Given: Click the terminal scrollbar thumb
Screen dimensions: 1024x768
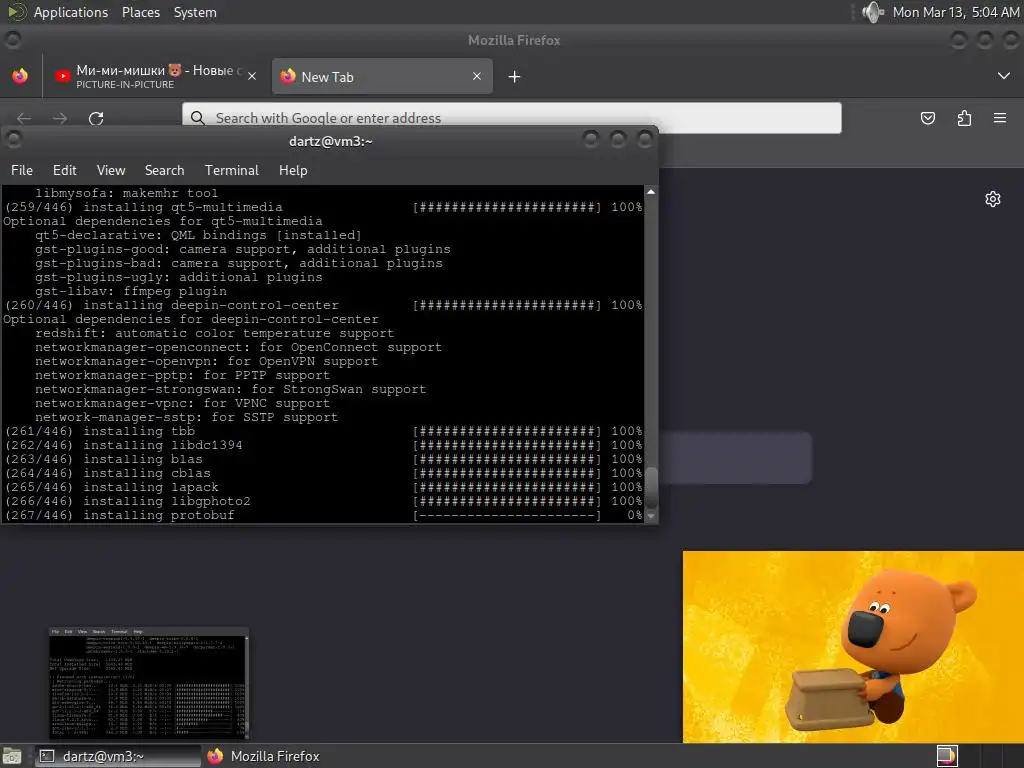Looking at the screenshot, I should [650, 488].
